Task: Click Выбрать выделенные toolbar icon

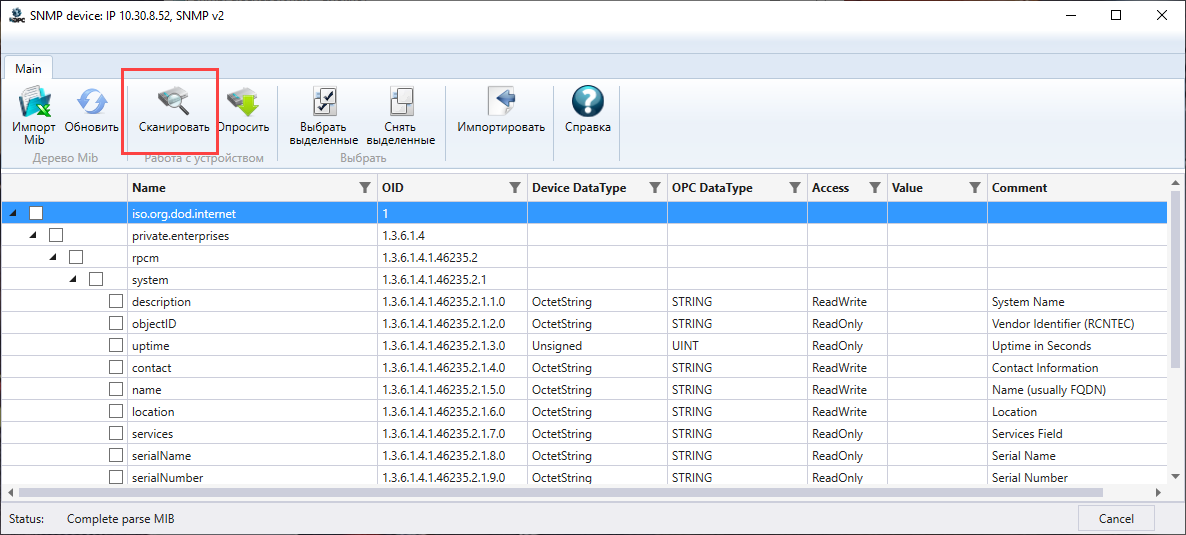Action: 324,103
